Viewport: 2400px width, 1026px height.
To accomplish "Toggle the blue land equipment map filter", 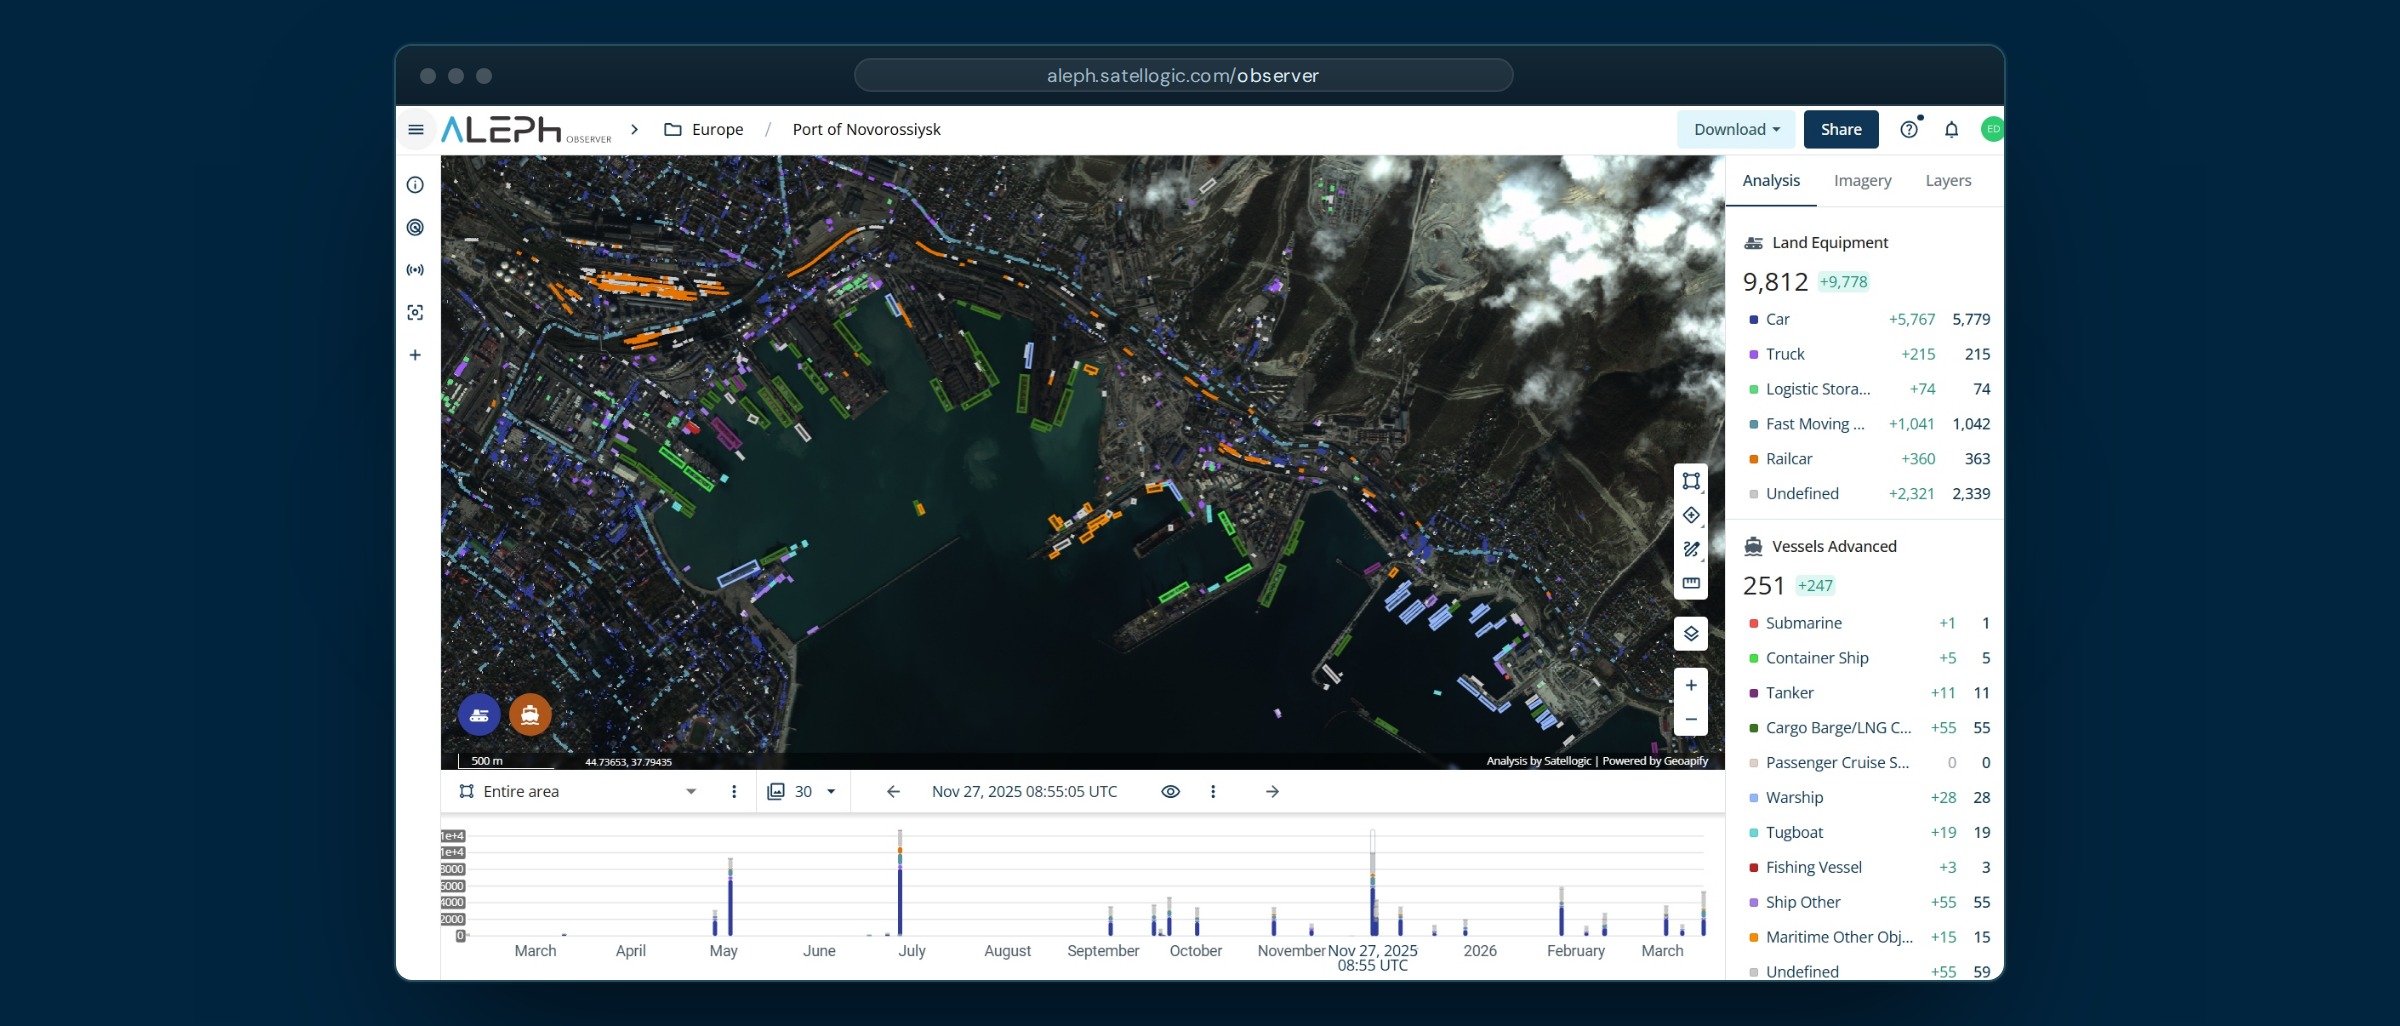I will tap(479, 715).
